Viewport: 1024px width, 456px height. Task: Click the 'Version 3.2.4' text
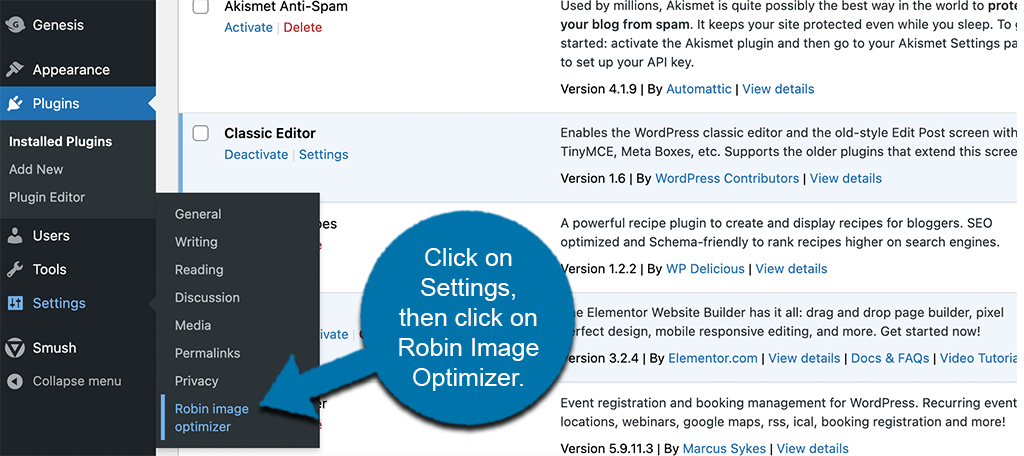coord(601,358)
